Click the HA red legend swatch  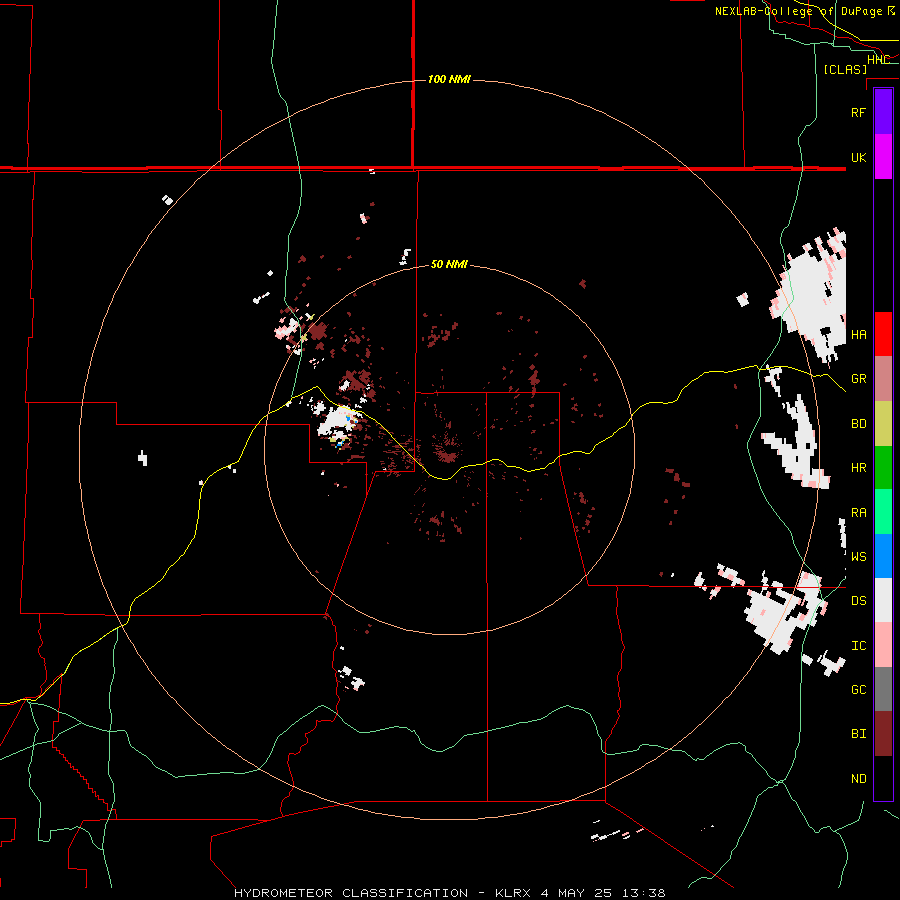point(883,334)
